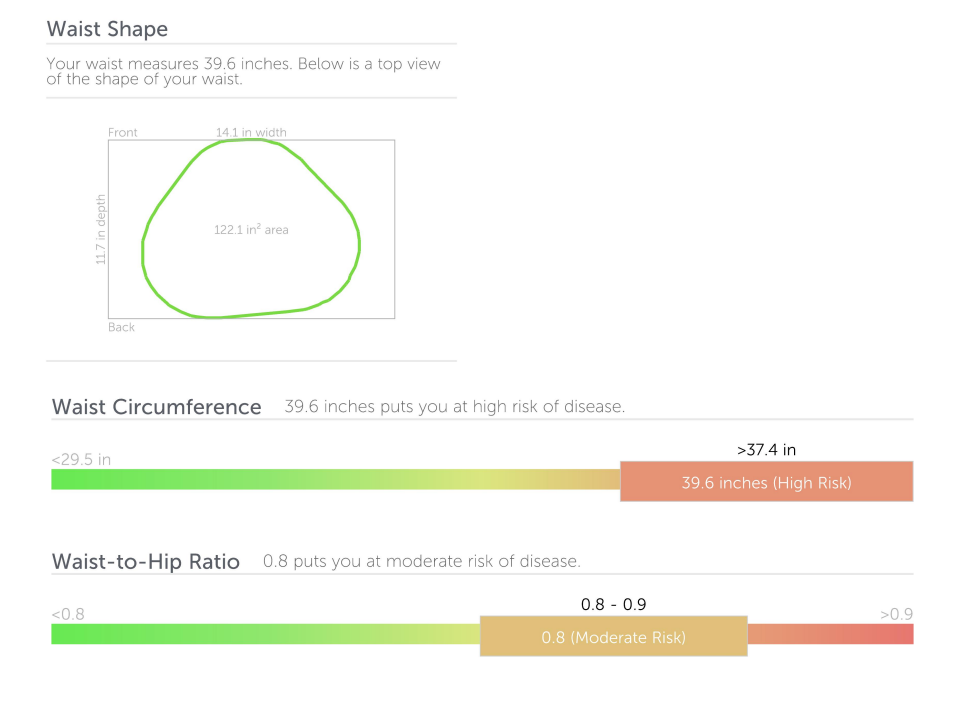Viewport: 967px width, 720px height.
Task: Click the Waist-to-Hip Ratio heading
Action: point(146,561)
